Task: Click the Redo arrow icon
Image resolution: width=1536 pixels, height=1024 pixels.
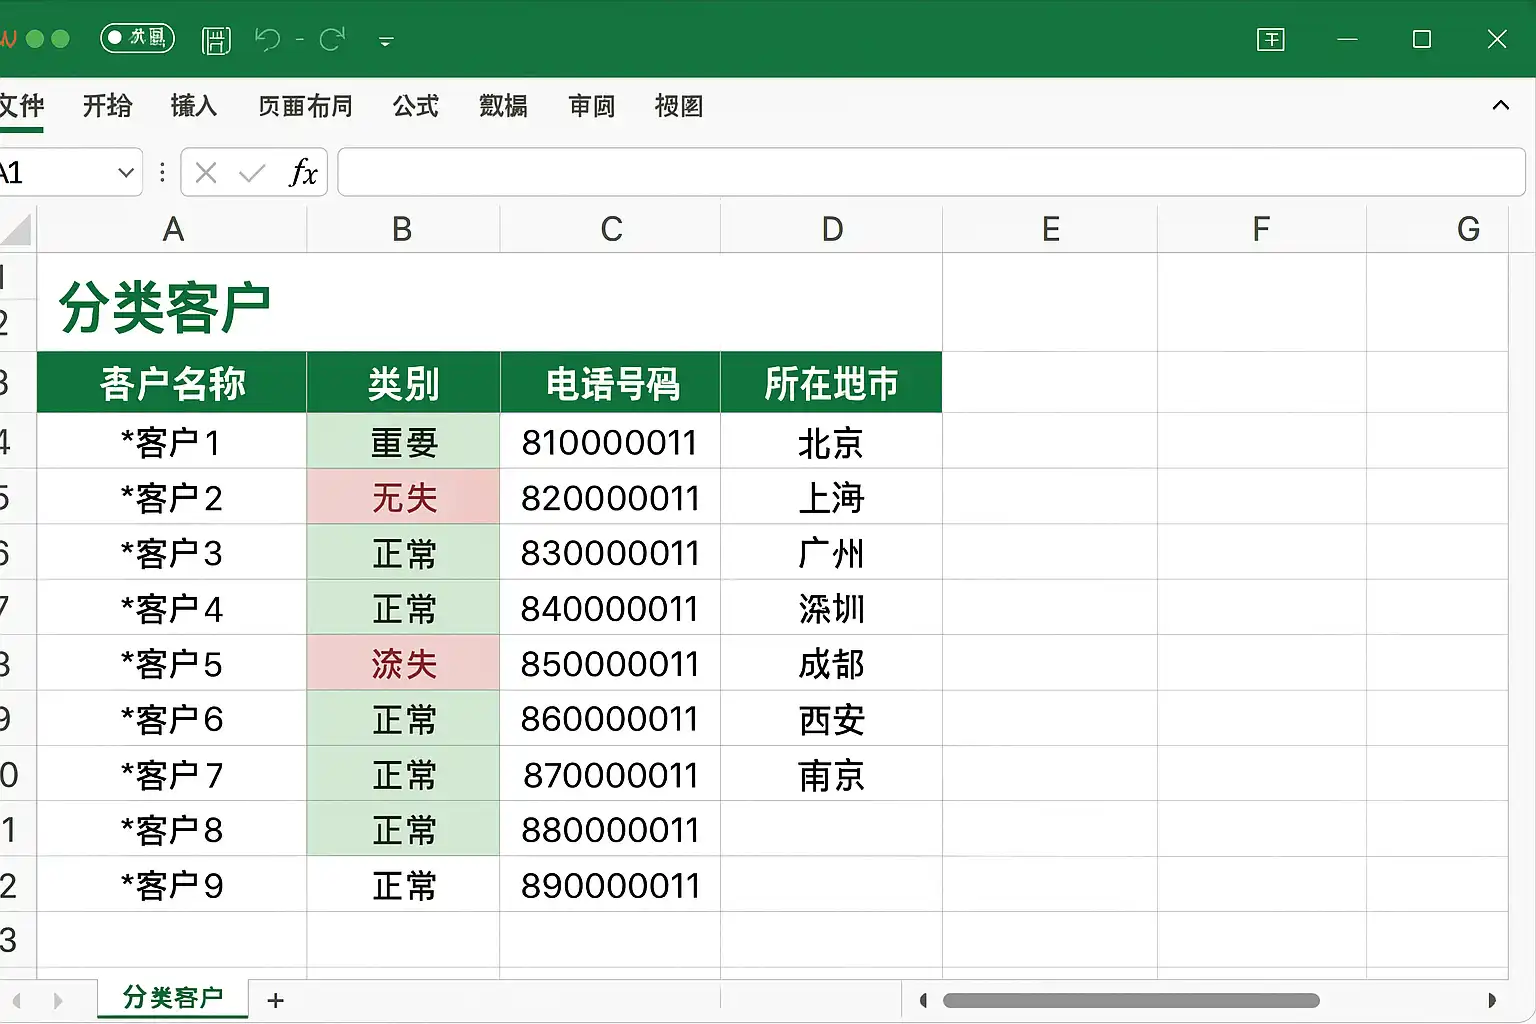Action: click(x=332, y=39)
